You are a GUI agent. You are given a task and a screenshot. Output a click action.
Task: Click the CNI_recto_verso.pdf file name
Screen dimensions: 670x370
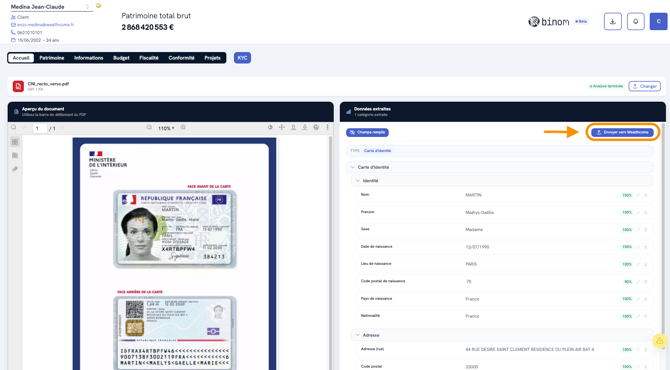click(x=48, y=84)
